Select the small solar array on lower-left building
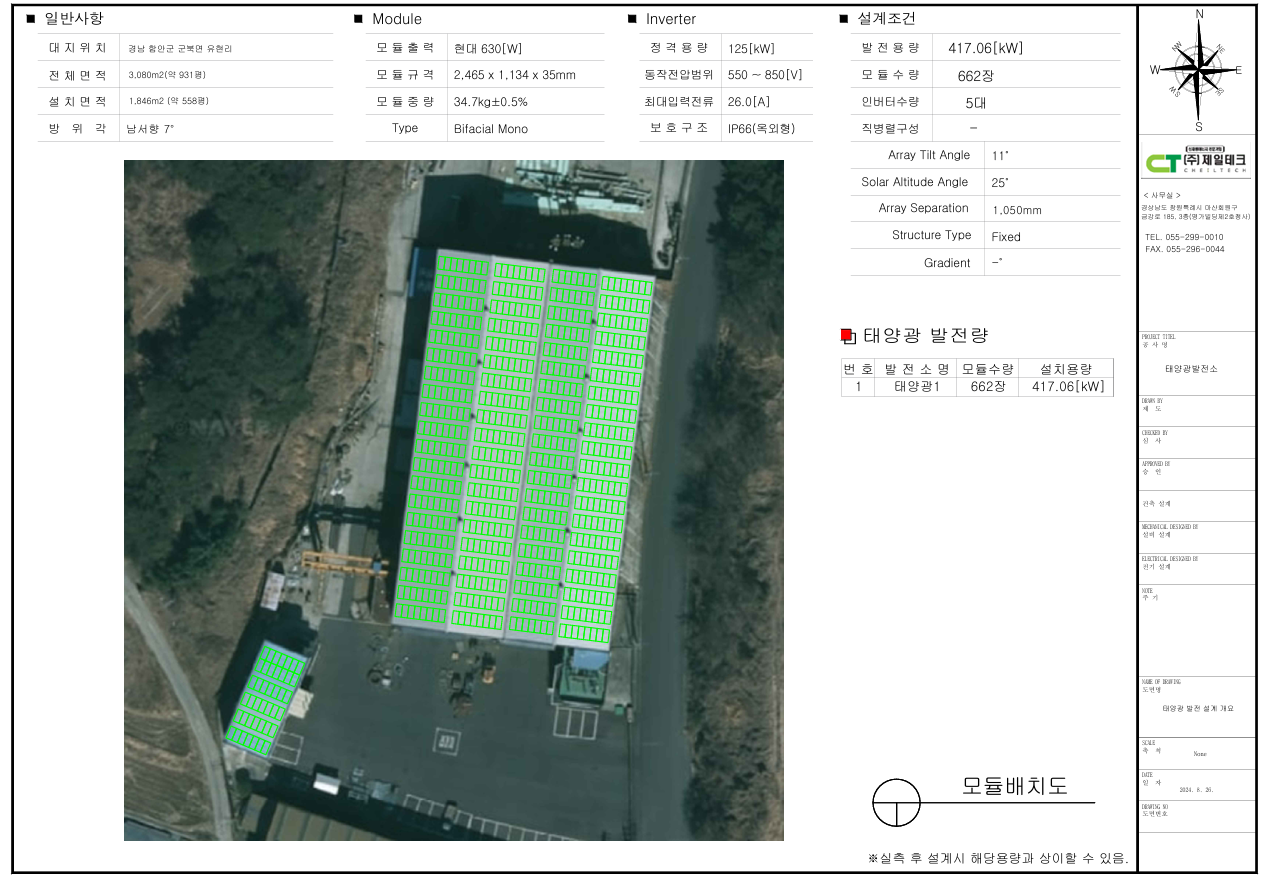This screenshot has width=1267, height=880. pos(265,695)
